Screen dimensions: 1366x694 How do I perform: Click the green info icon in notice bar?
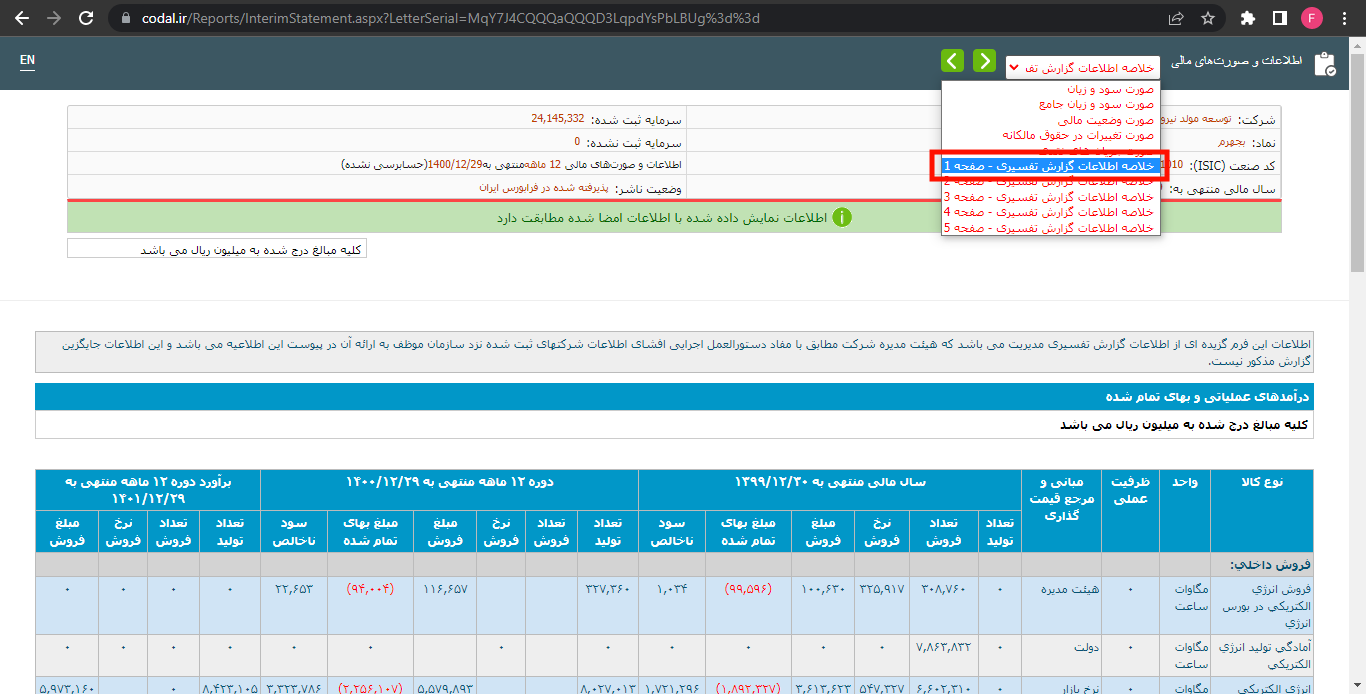pos(842,217)
